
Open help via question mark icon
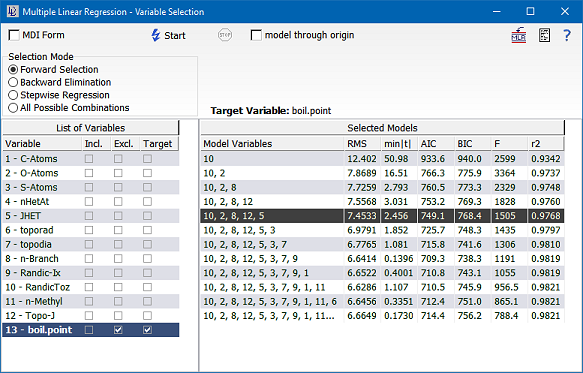coord(567,35)
